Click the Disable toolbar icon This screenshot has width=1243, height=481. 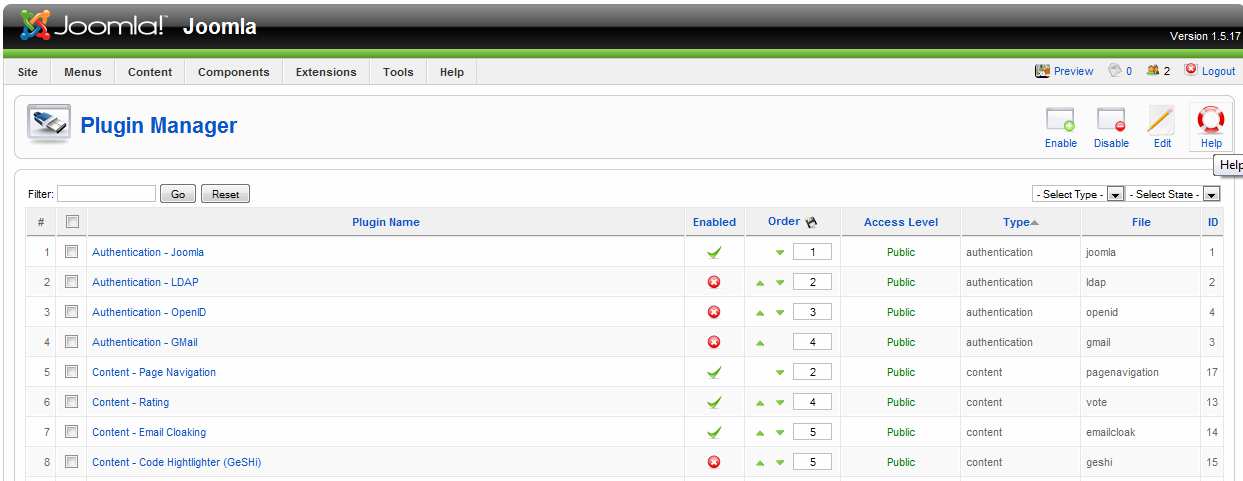click(1111, 120)
